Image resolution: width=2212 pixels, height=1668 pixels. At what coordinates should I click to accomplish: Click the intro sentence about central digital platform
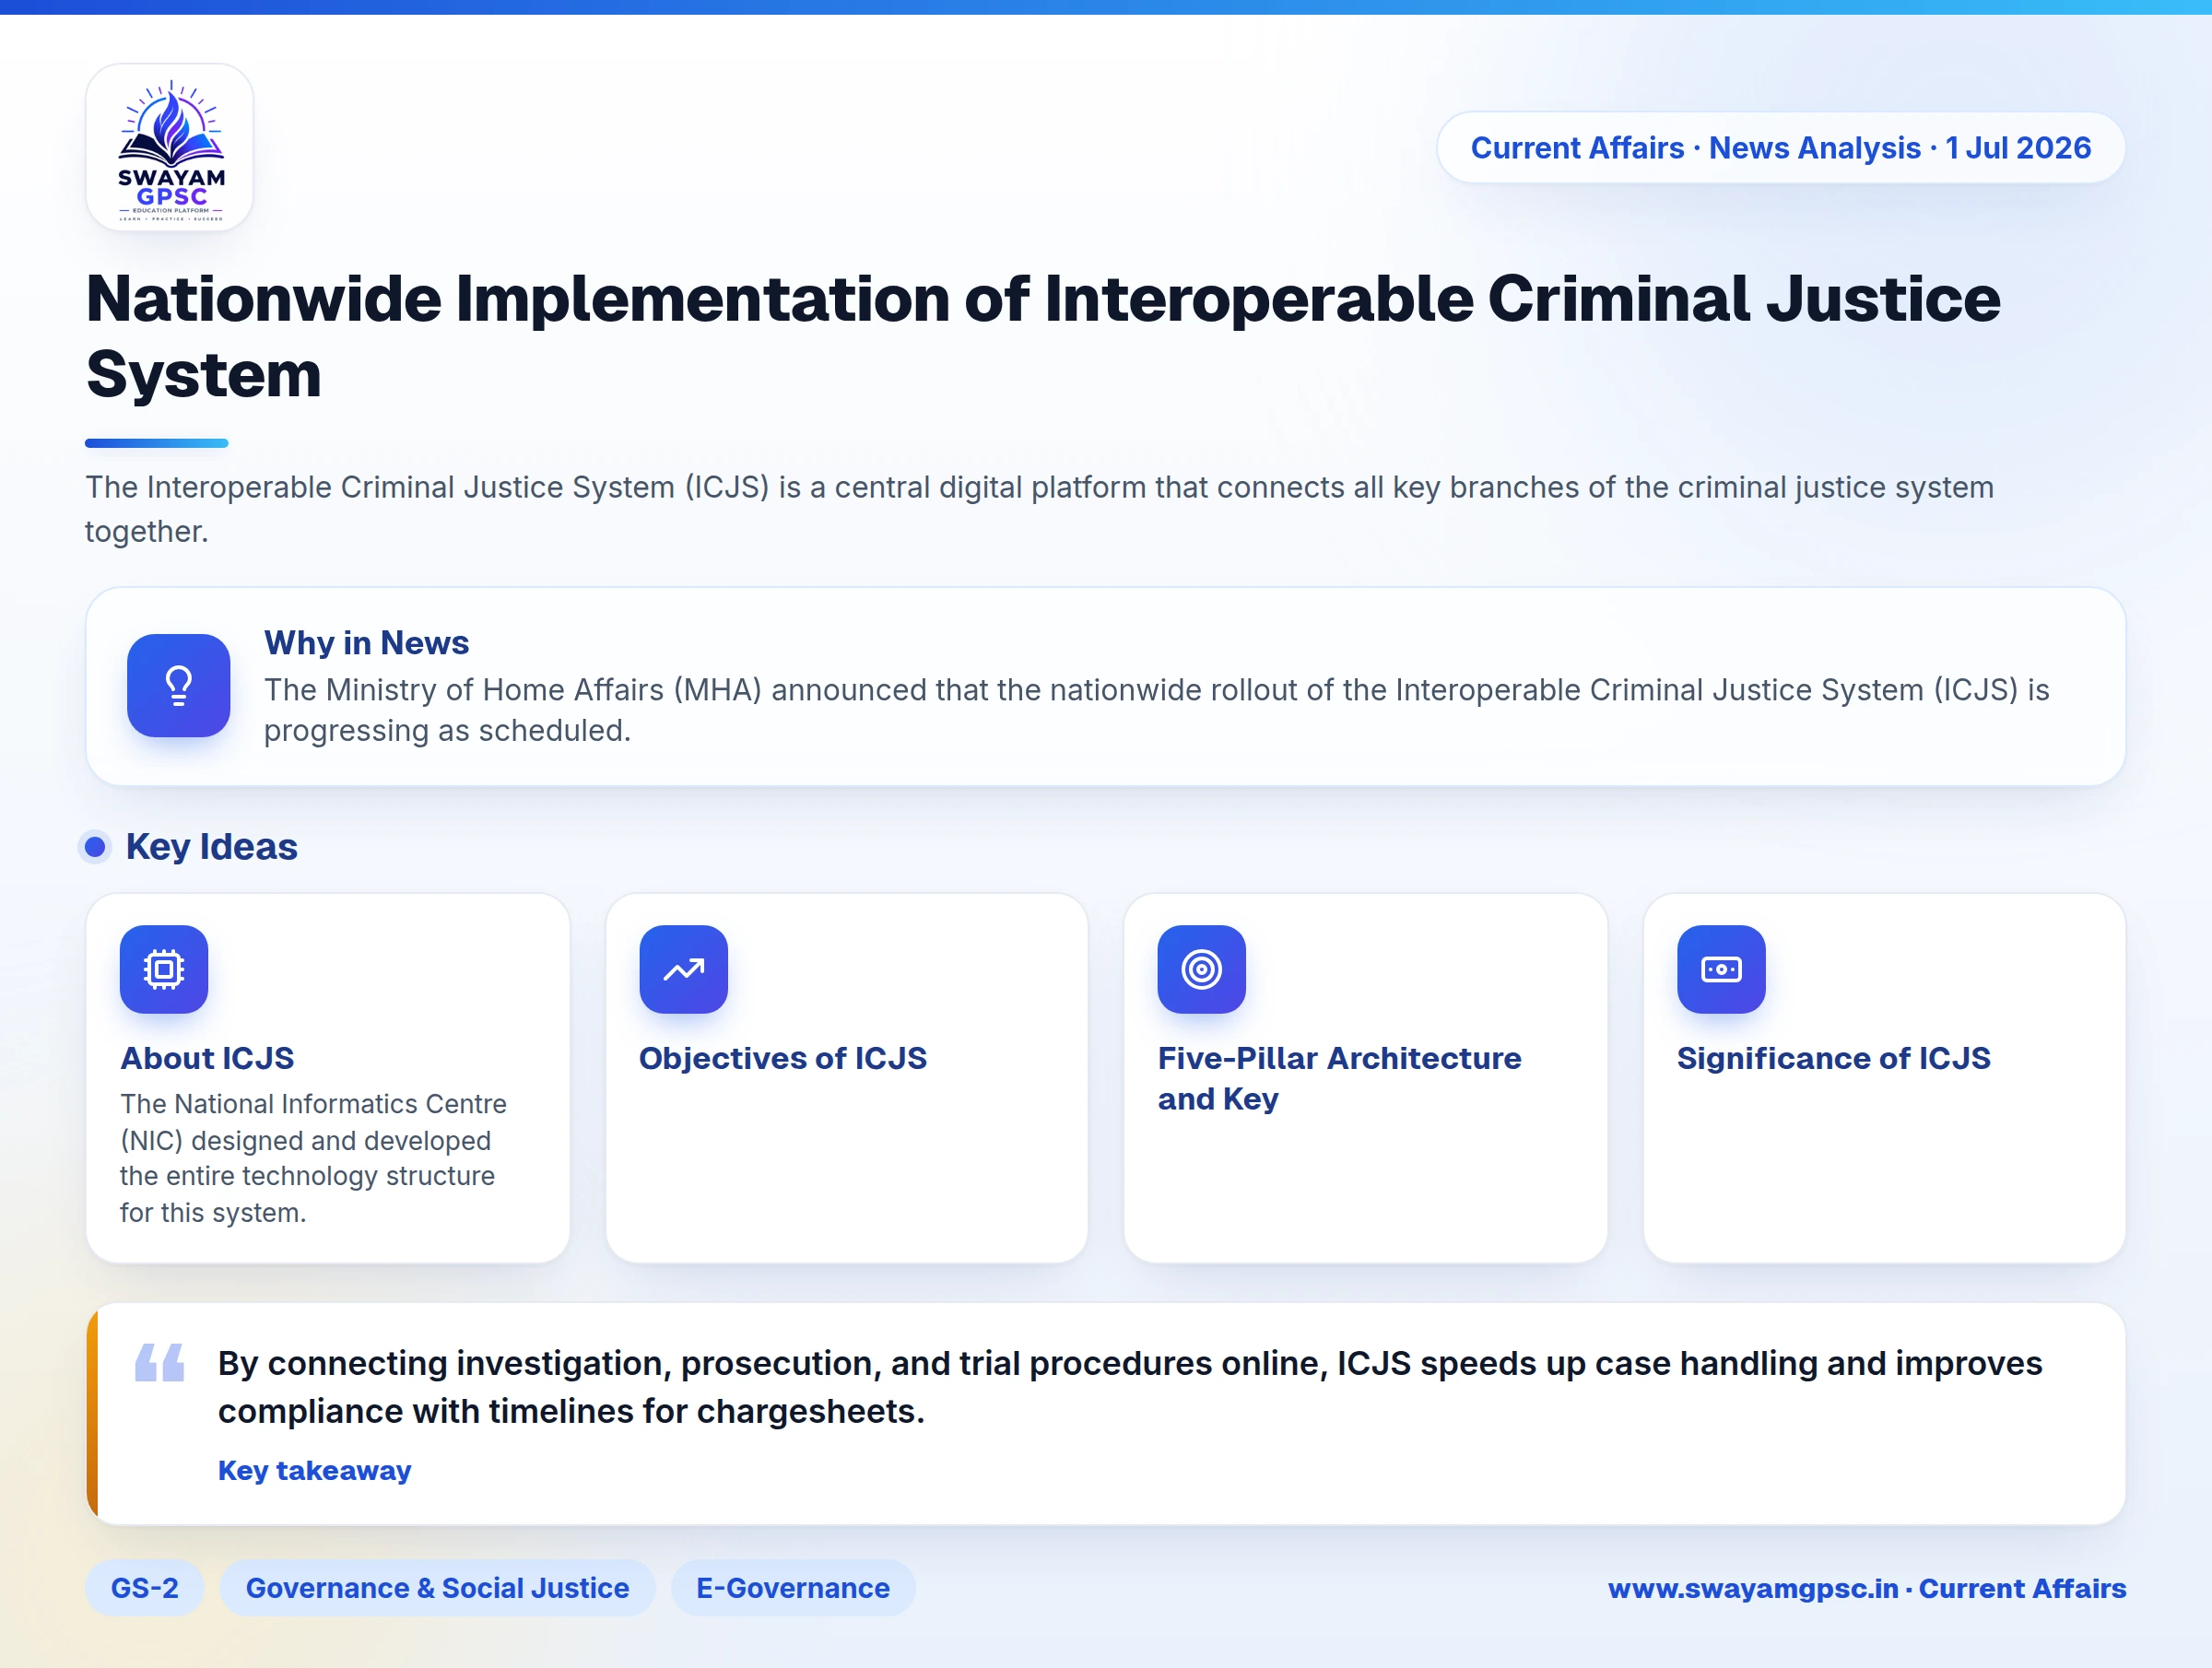point(1039,509)
